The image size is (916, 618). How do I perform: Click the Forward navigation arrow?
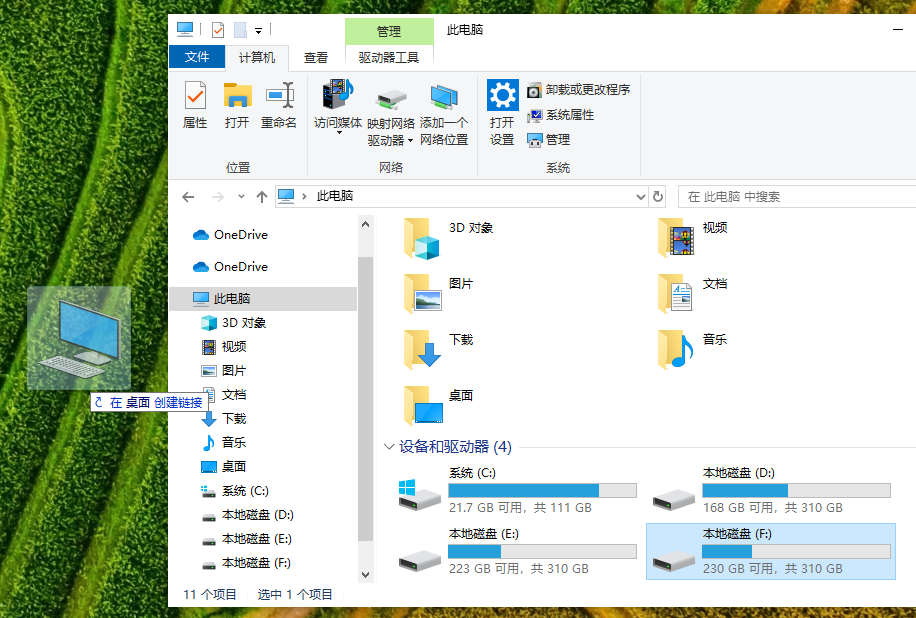[217, 197]
